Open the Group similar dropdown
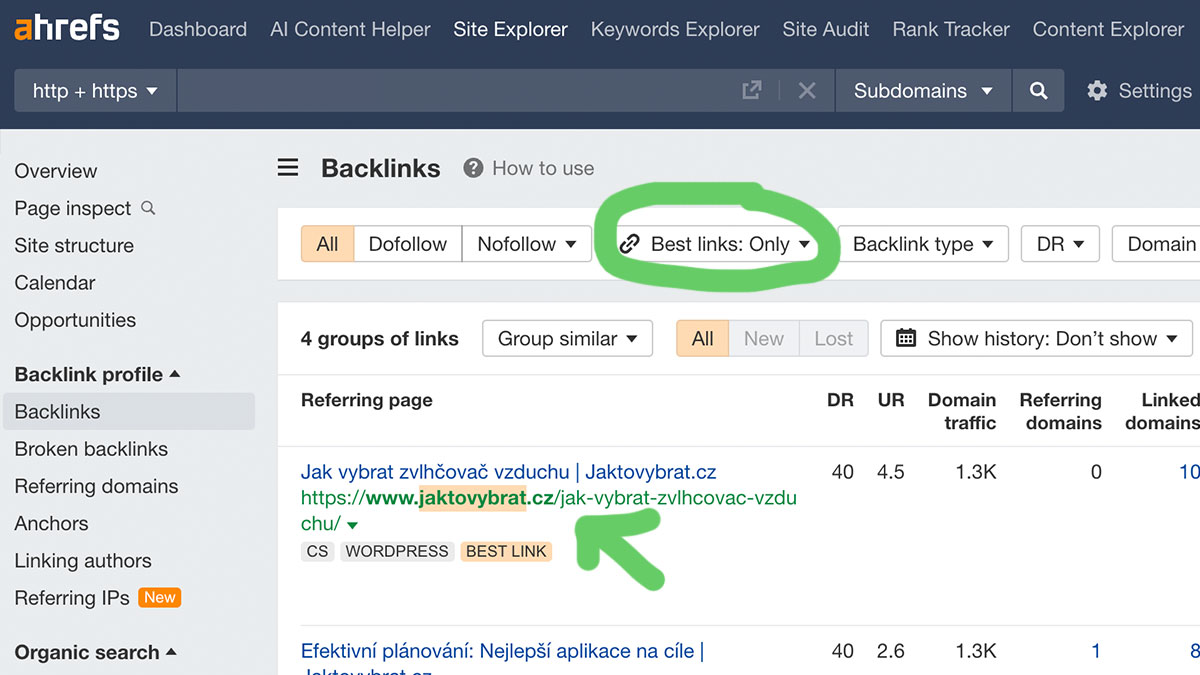 coord(567,339)
